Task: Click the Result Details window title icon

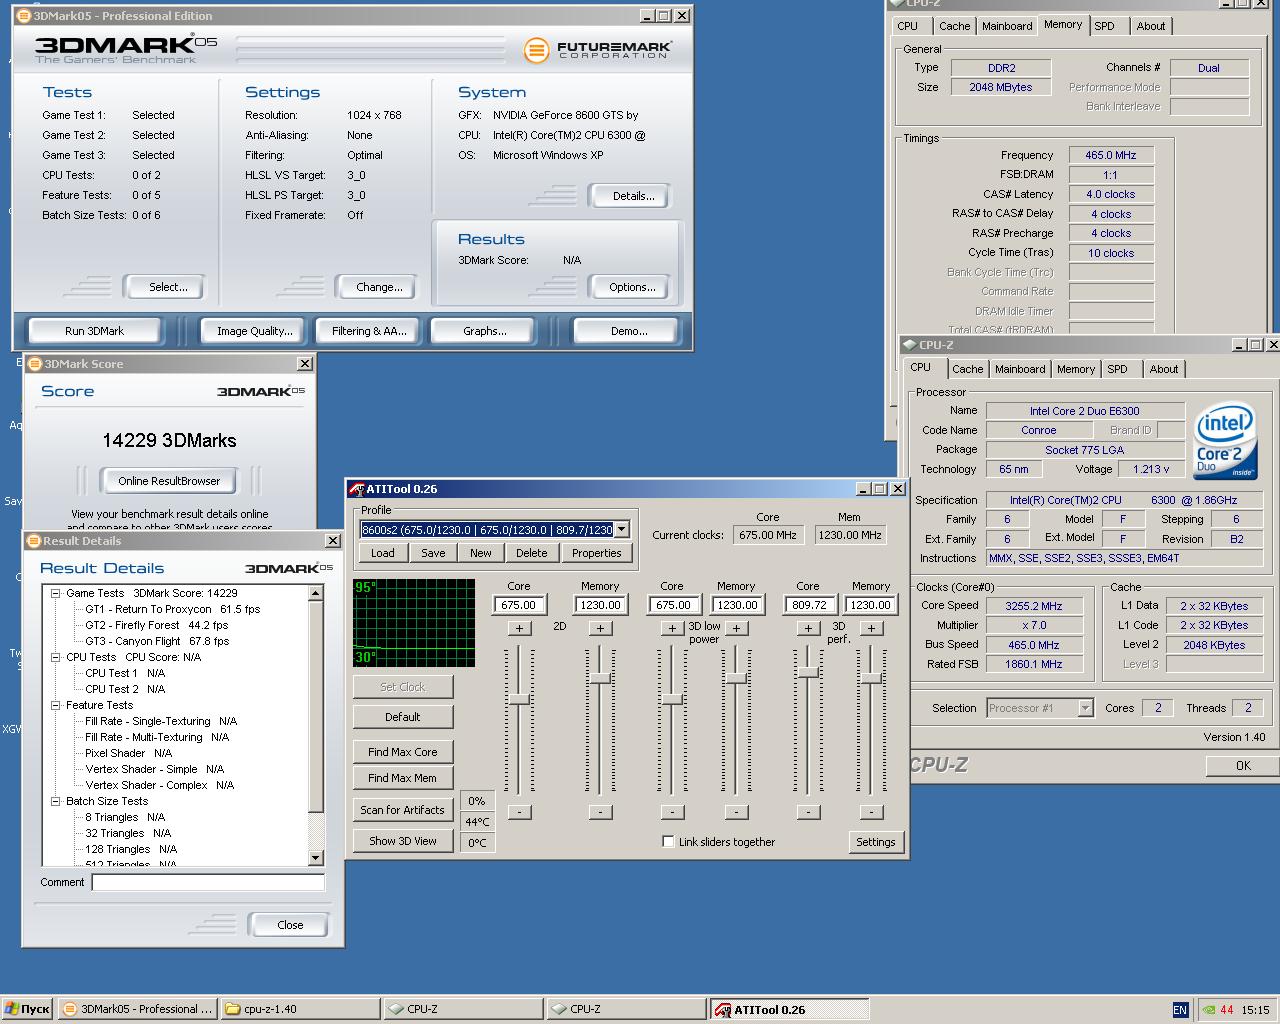Action: tap(34, 541)
